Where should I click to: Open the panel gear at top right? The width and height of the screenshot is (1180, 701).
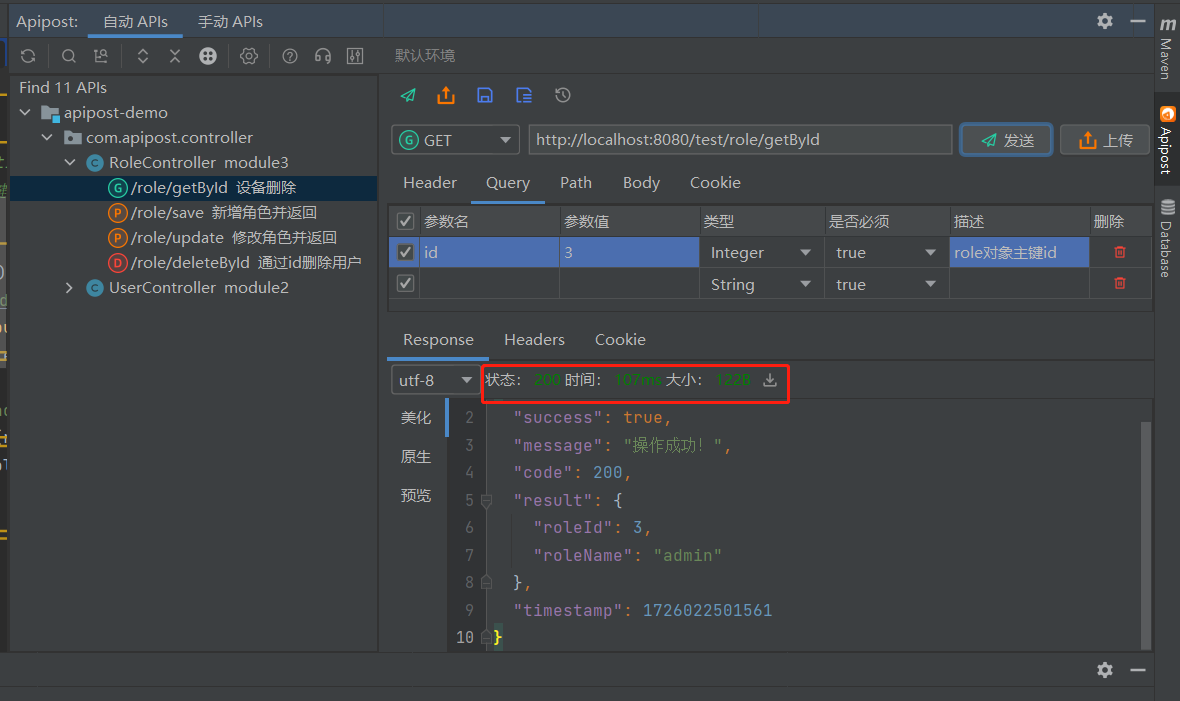[1105, 21]
